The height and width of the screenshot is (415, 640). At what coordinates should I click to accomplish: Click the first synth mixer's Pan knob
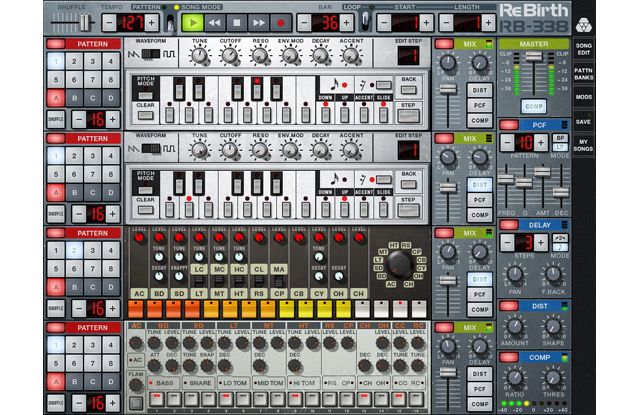[448, 63]
